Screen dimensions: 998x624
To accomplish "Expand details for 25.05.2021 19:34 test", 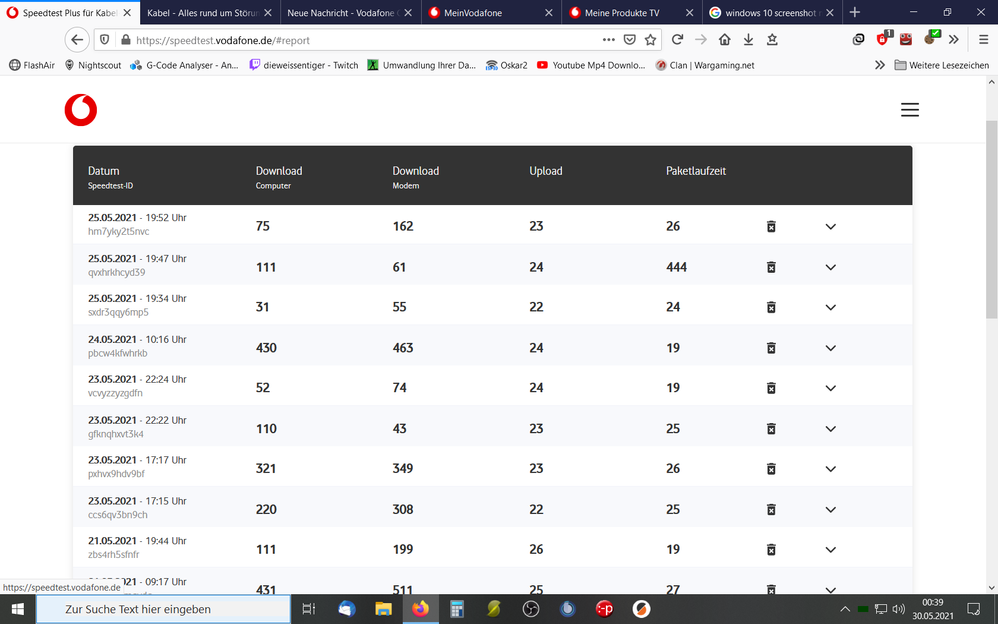I will (x=831, y=308).
